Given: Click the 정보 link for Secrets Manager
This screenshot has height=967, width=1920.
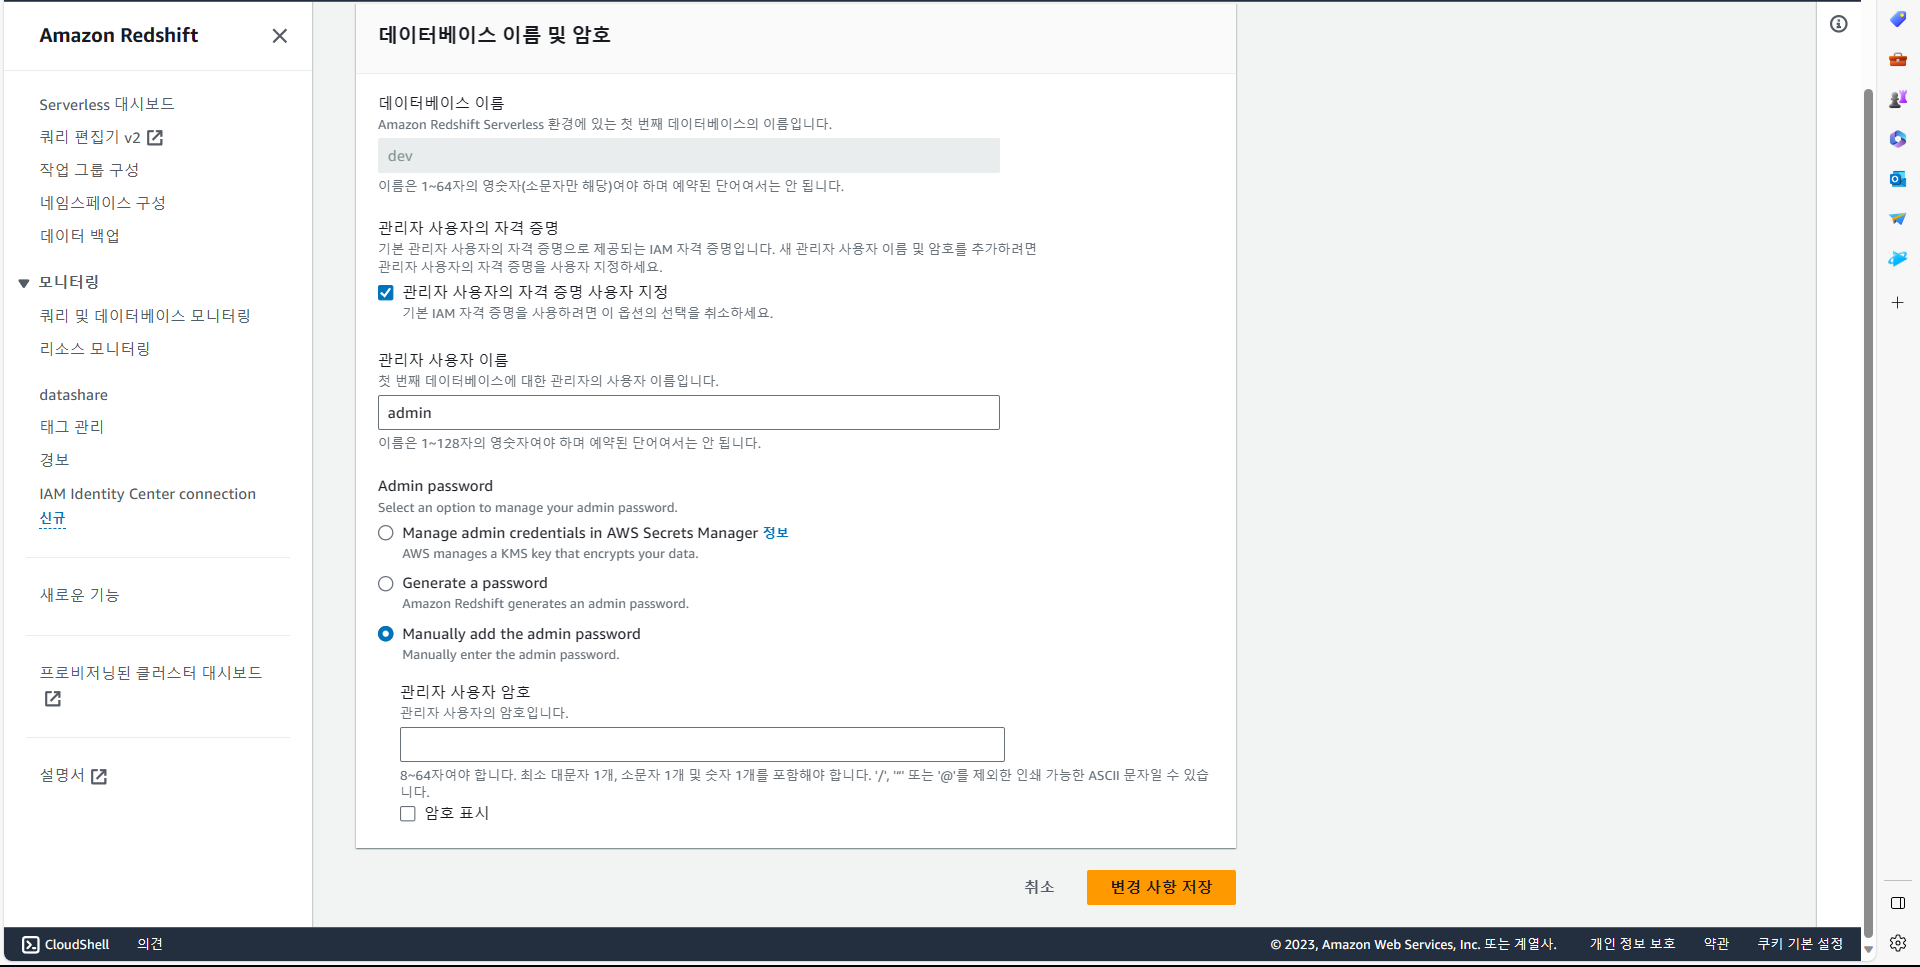Looking at the screenshot, I should click(x=775, y=533).
